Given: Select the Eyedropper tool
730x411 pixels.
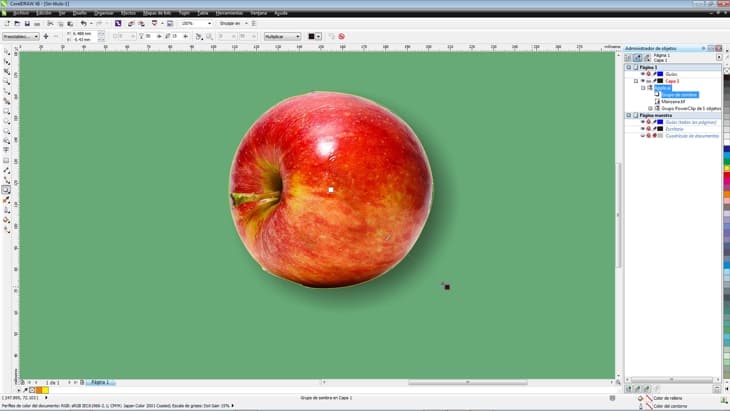Looking at the screenshot, I should coord(7,200).
